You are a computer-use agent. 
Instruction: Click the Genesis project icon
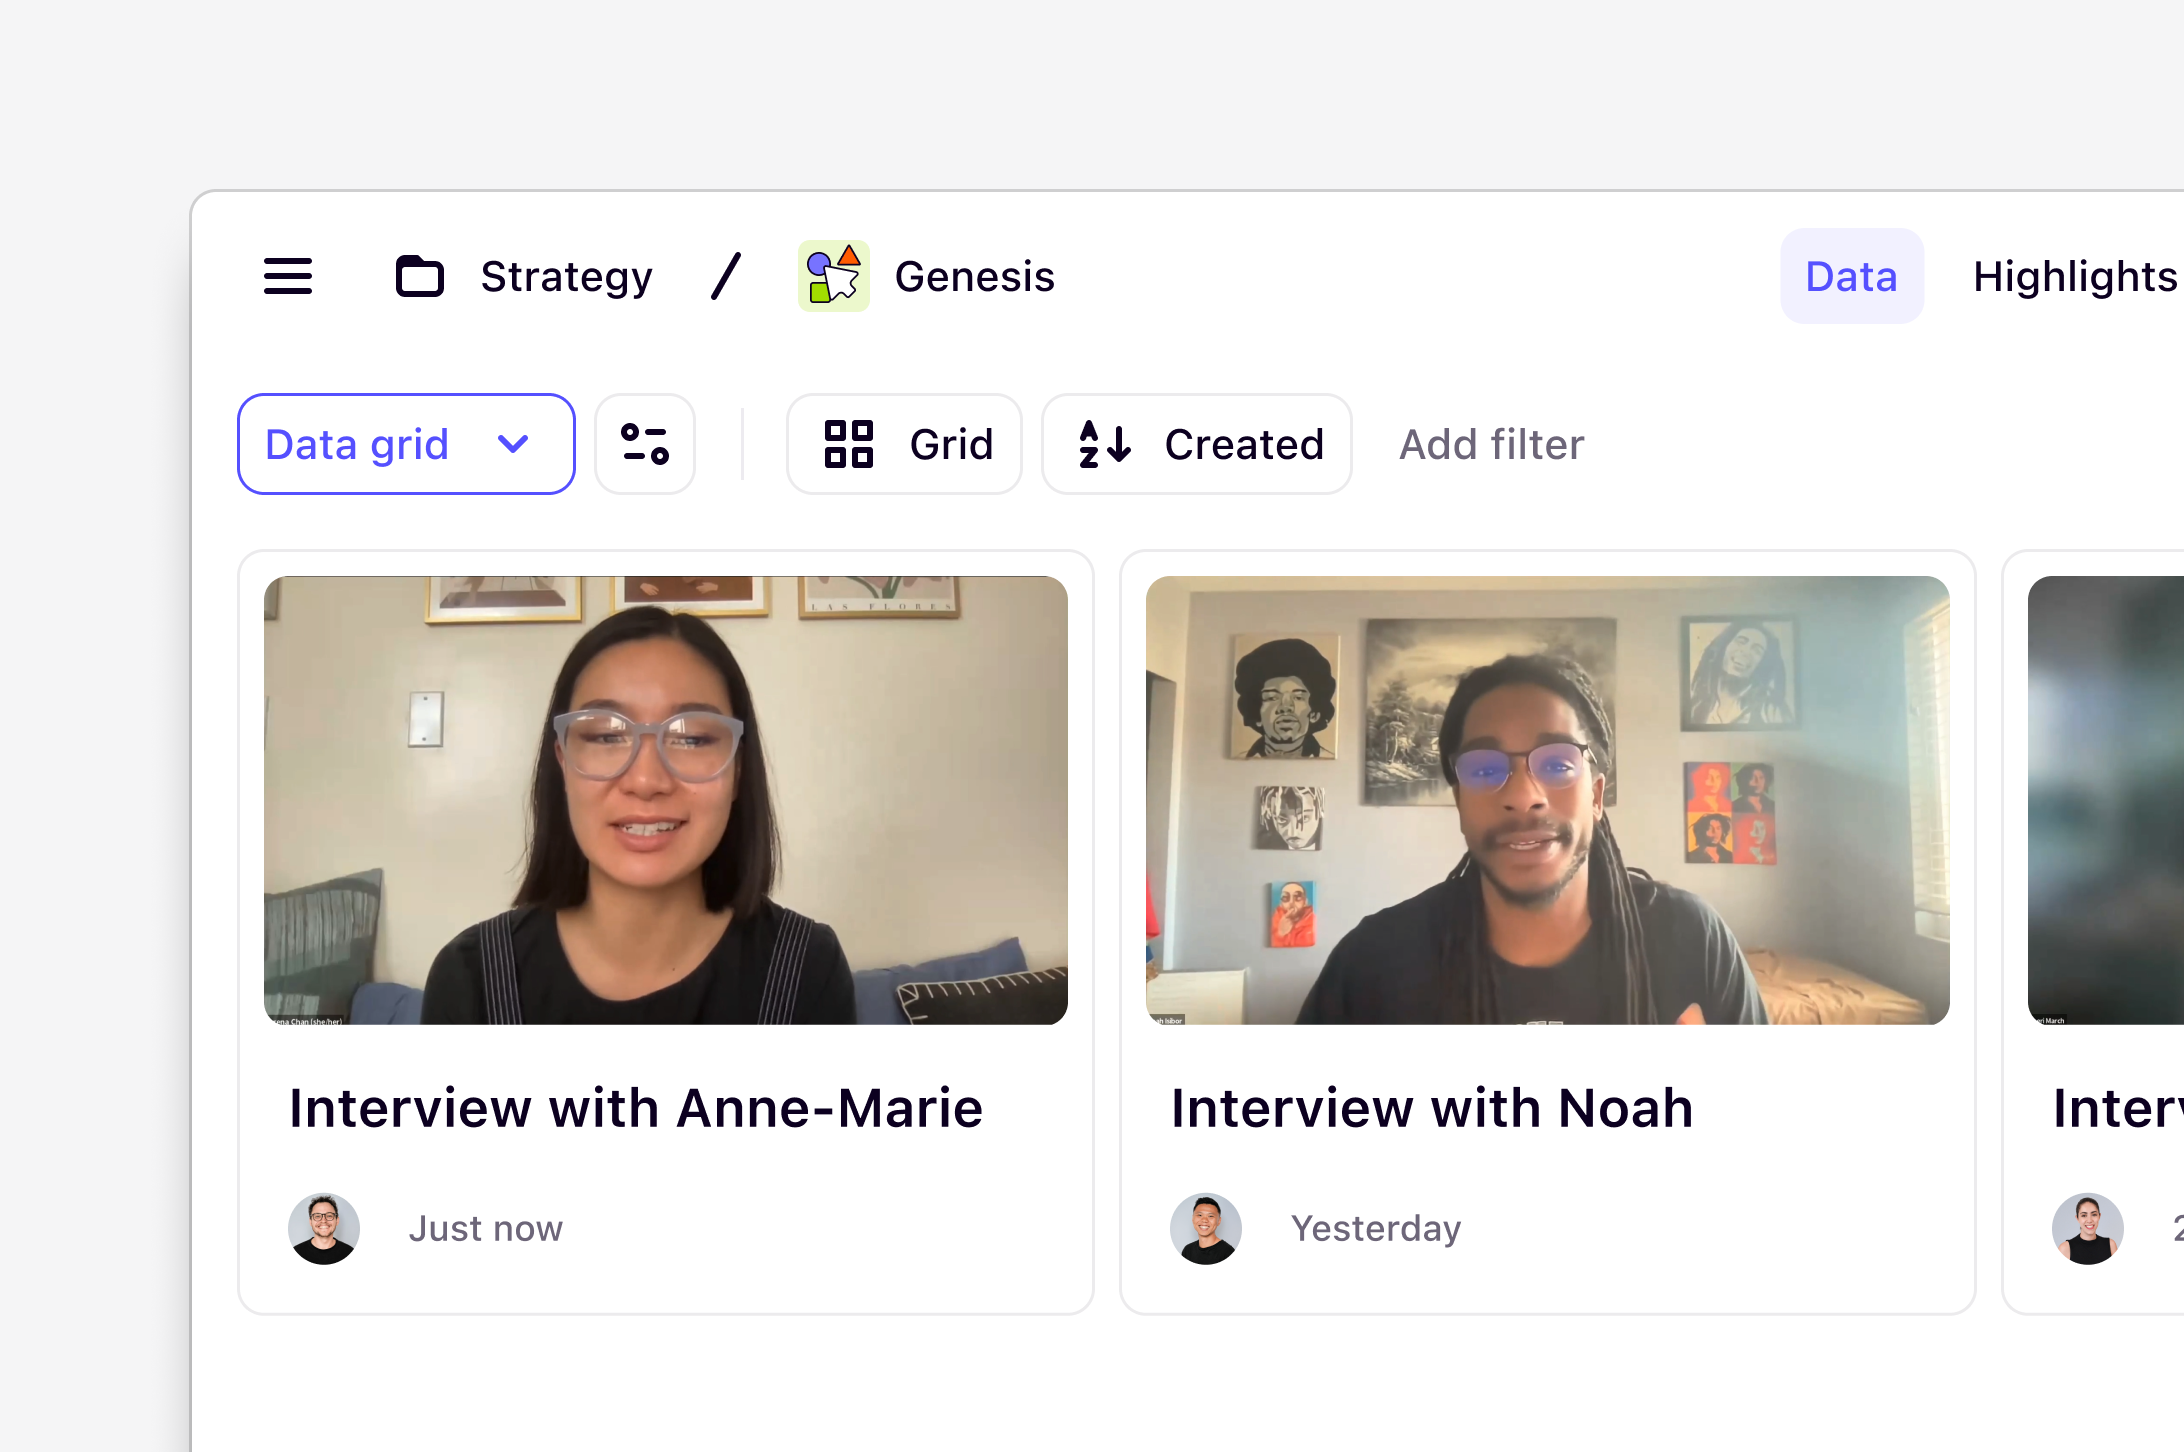(x=833, y=276)
